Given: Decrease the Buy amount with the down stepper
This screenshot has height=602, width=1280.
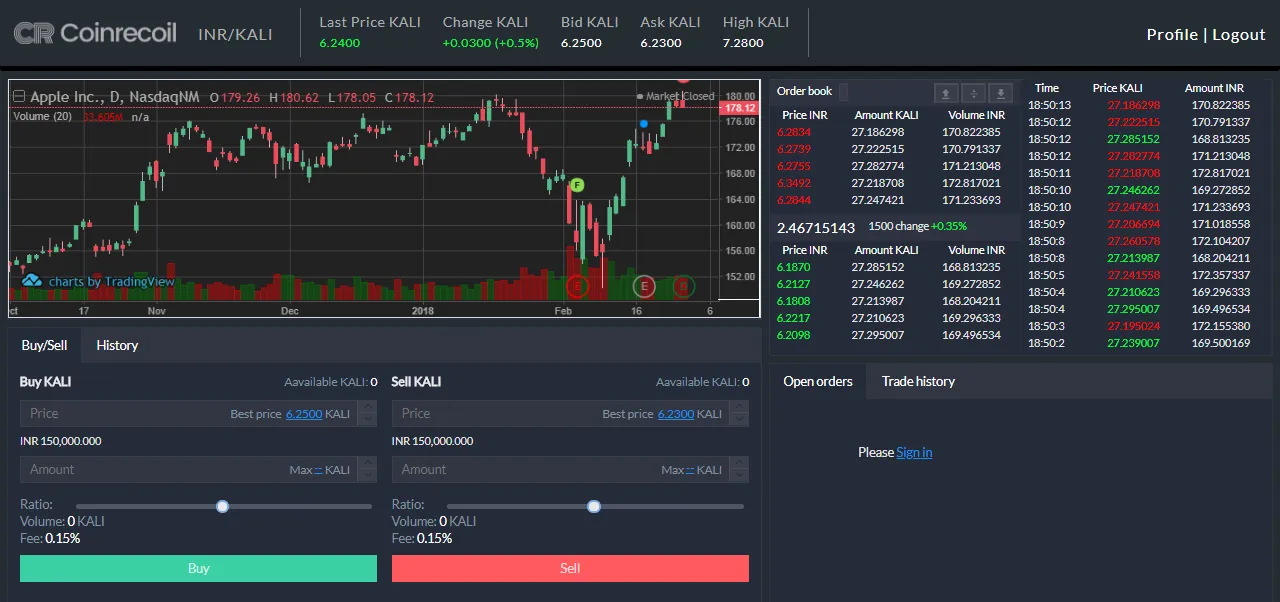Looking at the screenshot, I should (x=367, y=476).
